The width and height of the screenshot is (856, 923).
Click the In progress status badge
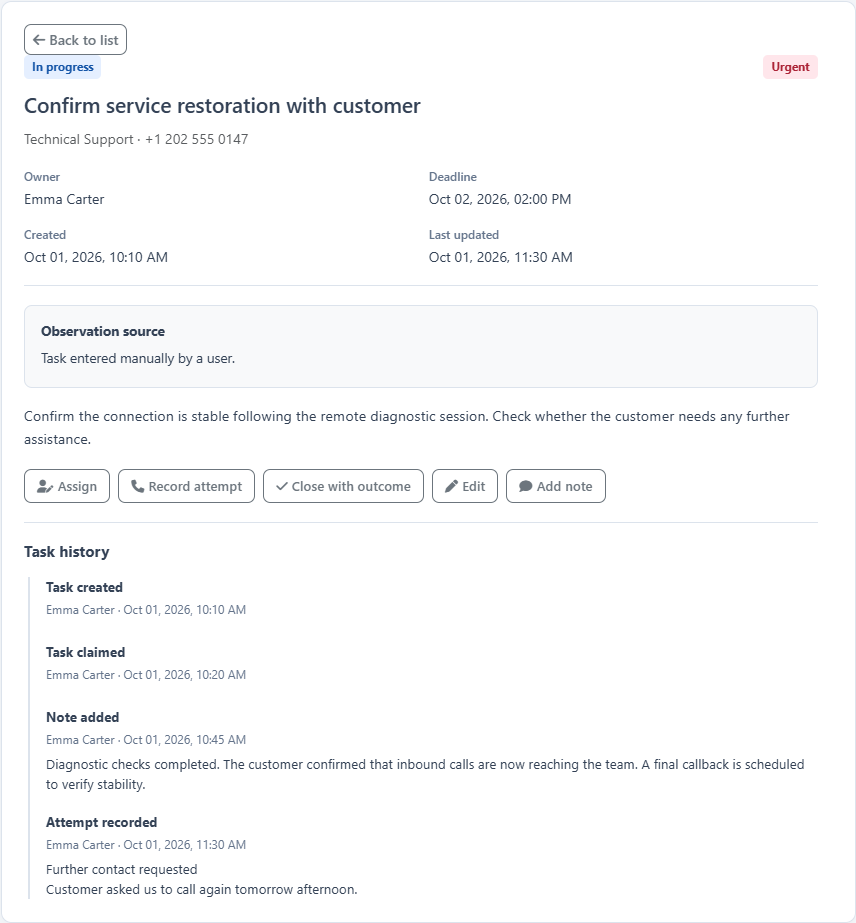coord(62,67)
